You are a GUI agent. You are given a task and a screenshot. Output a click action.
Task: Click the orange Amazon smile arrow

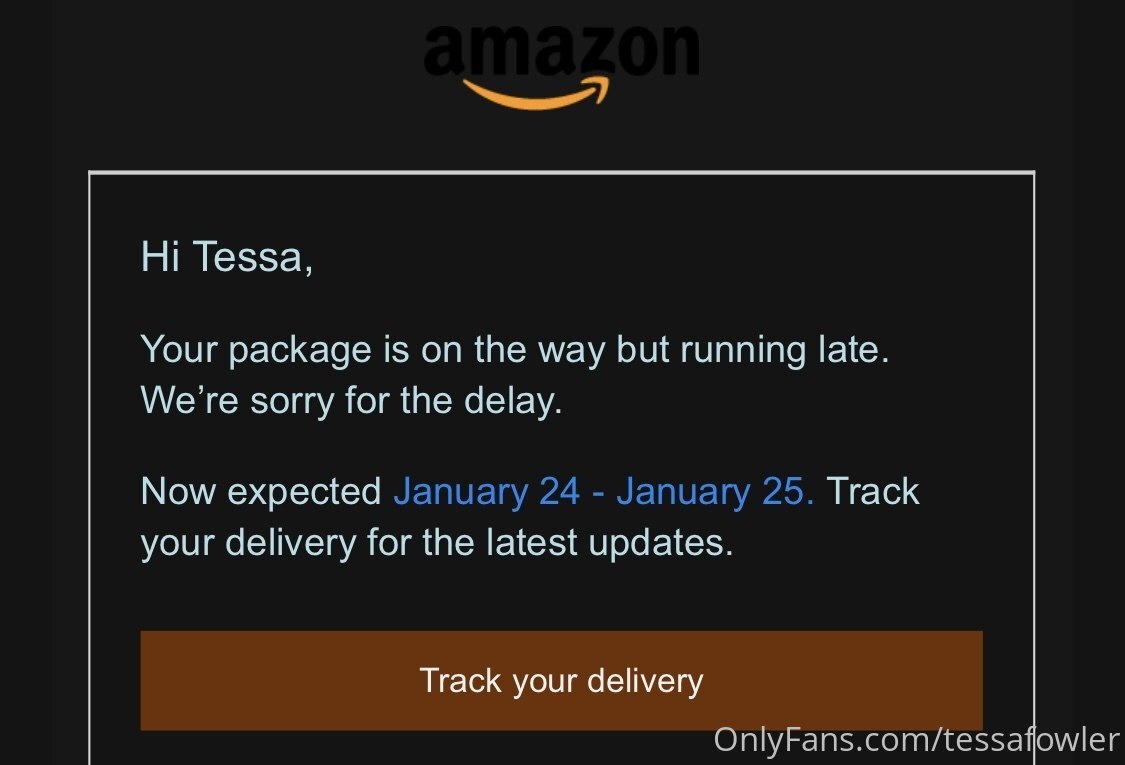tap(537, 94)
